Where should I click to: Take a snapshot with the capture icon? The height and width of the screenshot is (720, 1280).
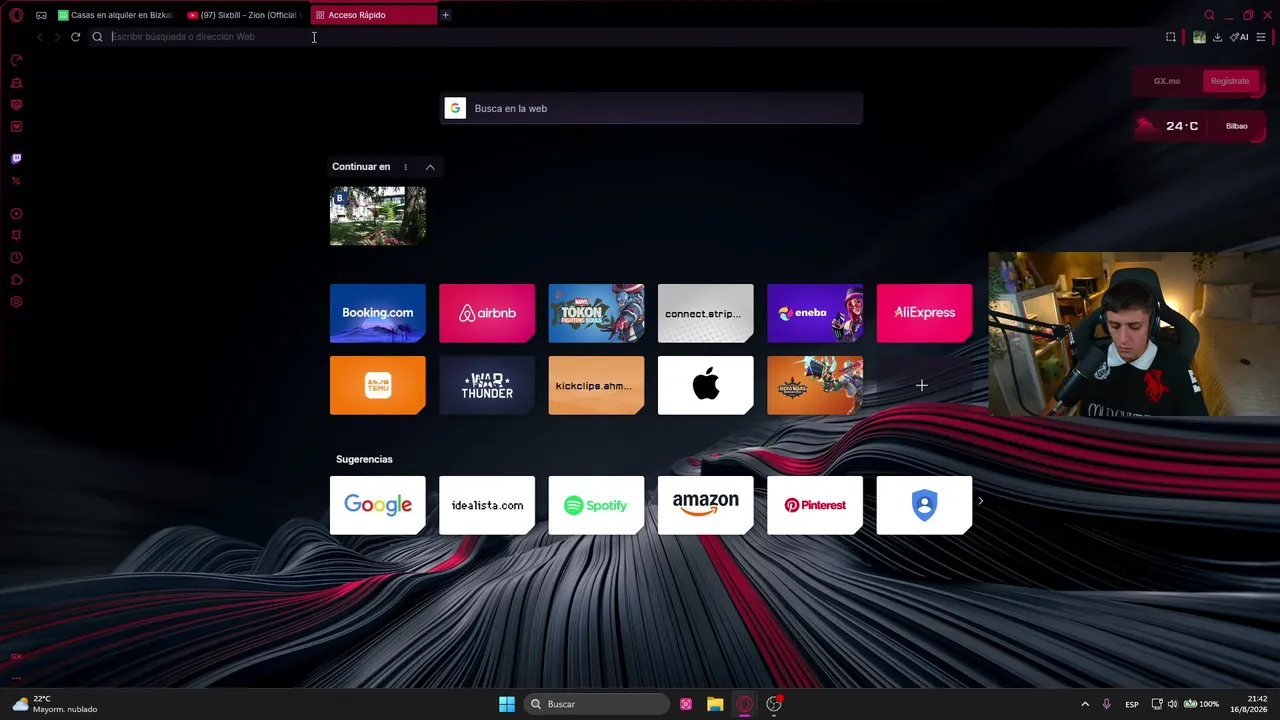coord(1171,37)
